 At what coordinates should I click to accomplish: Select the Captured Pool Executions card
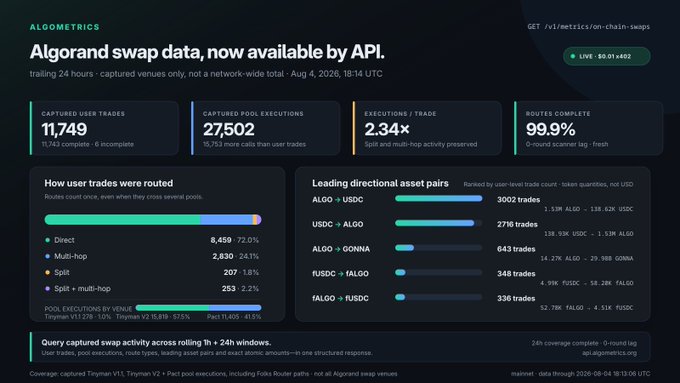(265, 128)
